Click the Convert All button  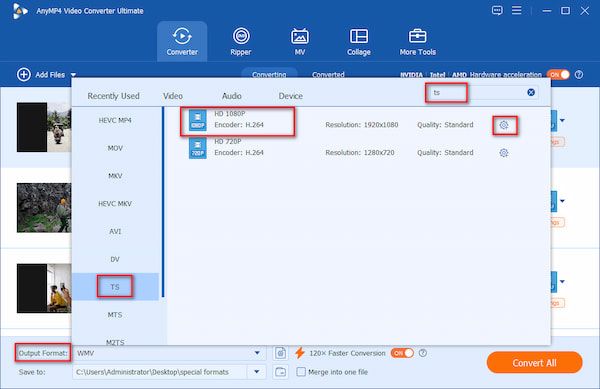point(534,363)
